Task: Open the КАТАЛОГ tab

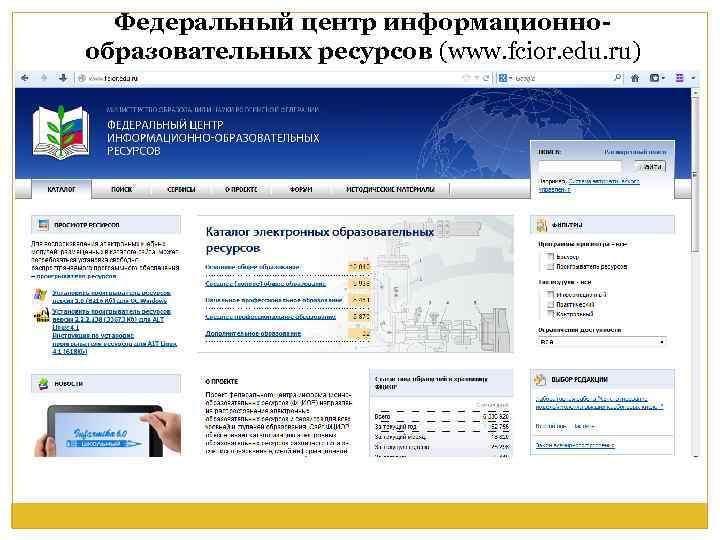Action: 61,189
